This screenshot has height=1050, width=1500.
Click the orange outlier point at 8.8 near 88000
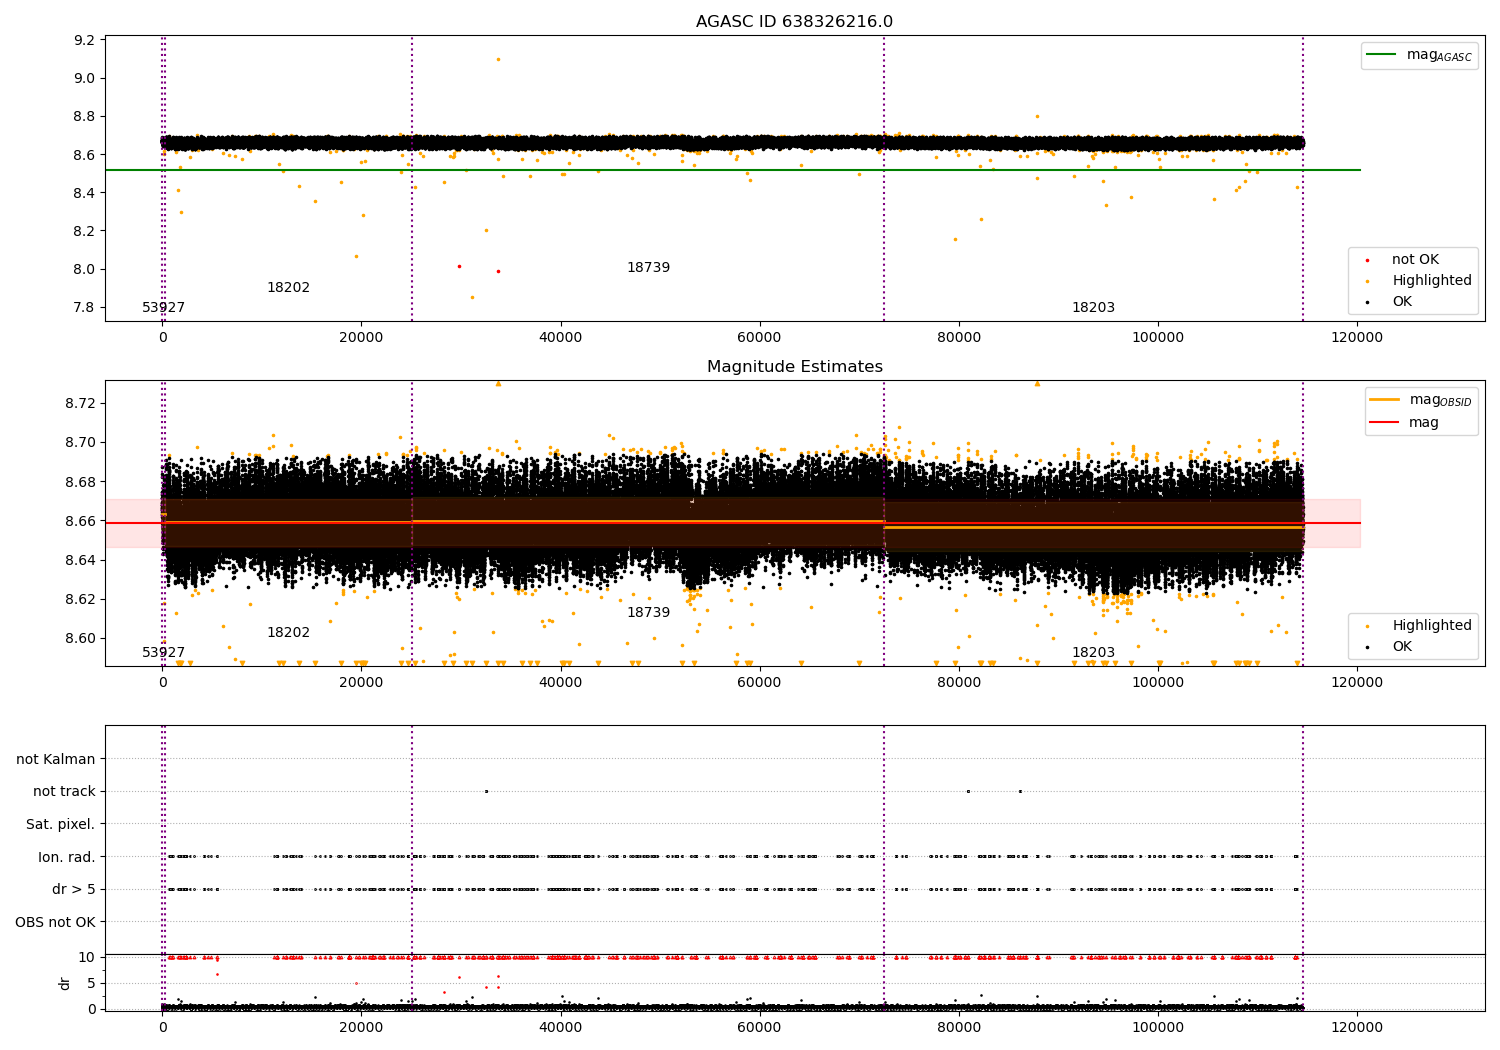tap(1037, 116)
